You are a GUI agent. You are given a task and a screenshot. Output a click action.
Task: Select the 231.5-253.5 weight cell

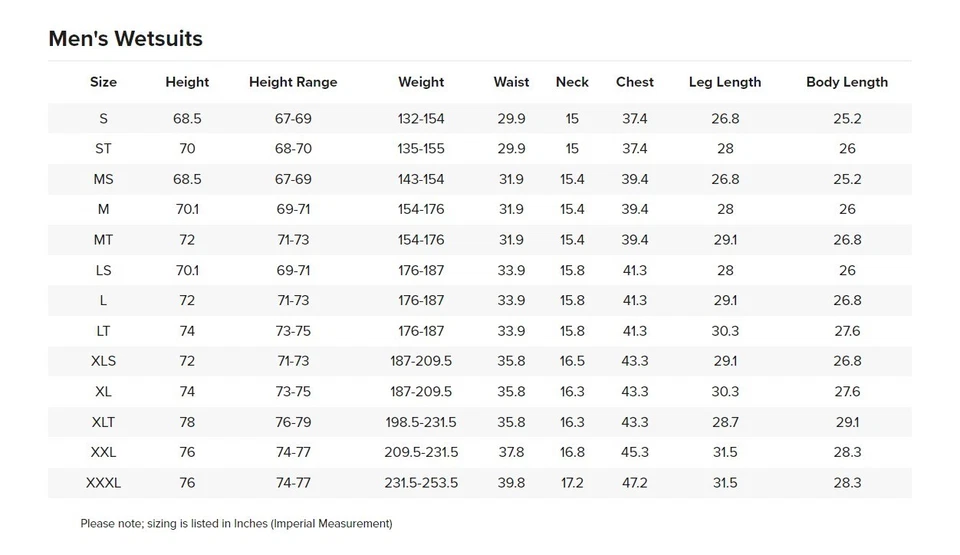click(x=421, y=483)
